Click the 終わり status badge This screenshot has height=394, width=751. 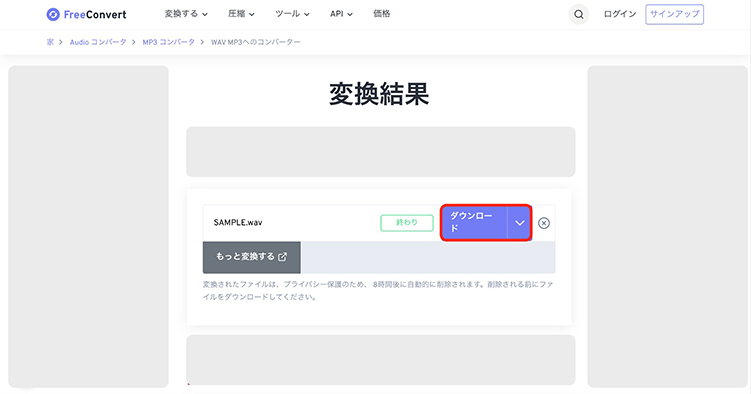point(407,223)
